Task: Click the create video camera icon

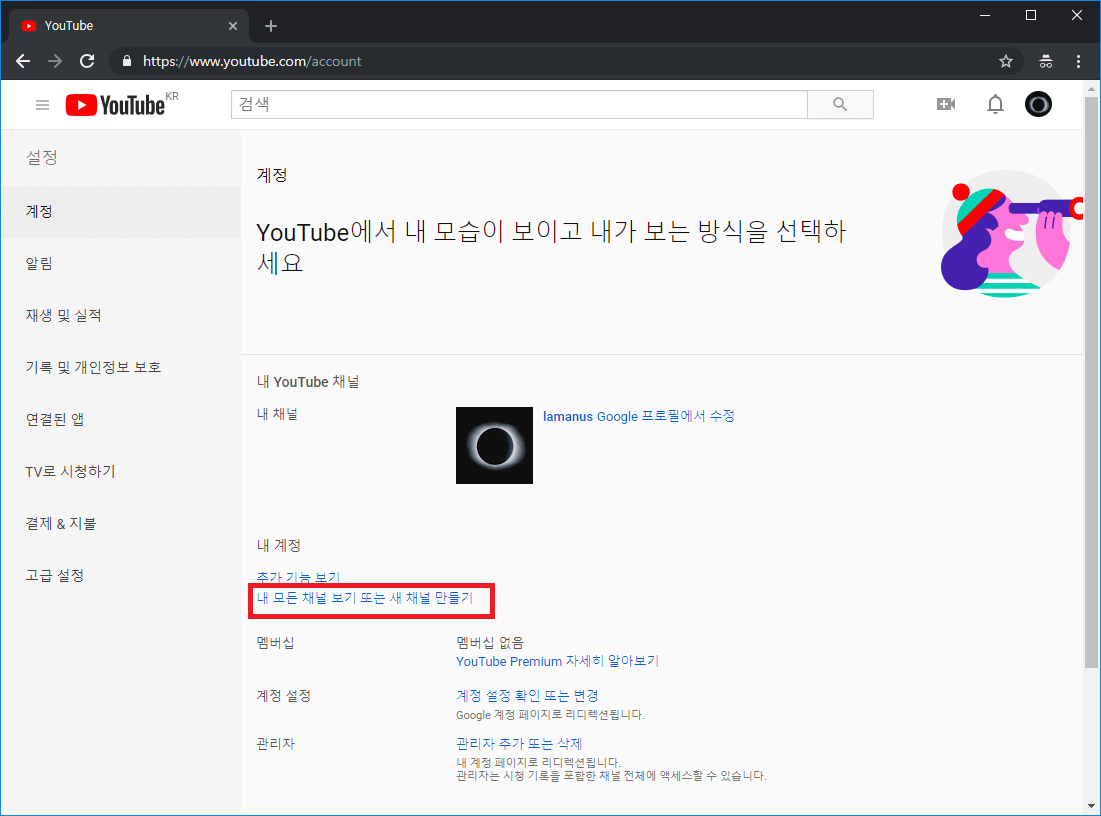Action: pyautogui.click(x=945, y=104)
